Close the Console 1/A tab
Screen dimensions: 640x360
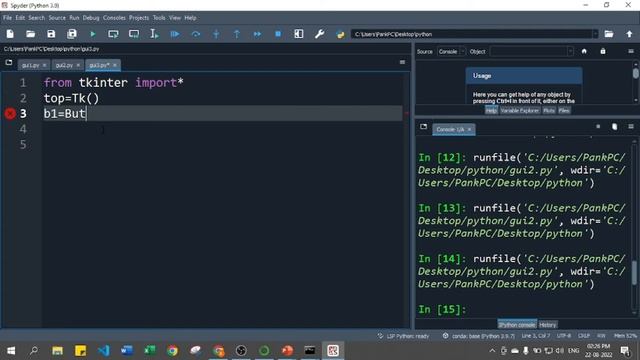(x=469, y=129)
